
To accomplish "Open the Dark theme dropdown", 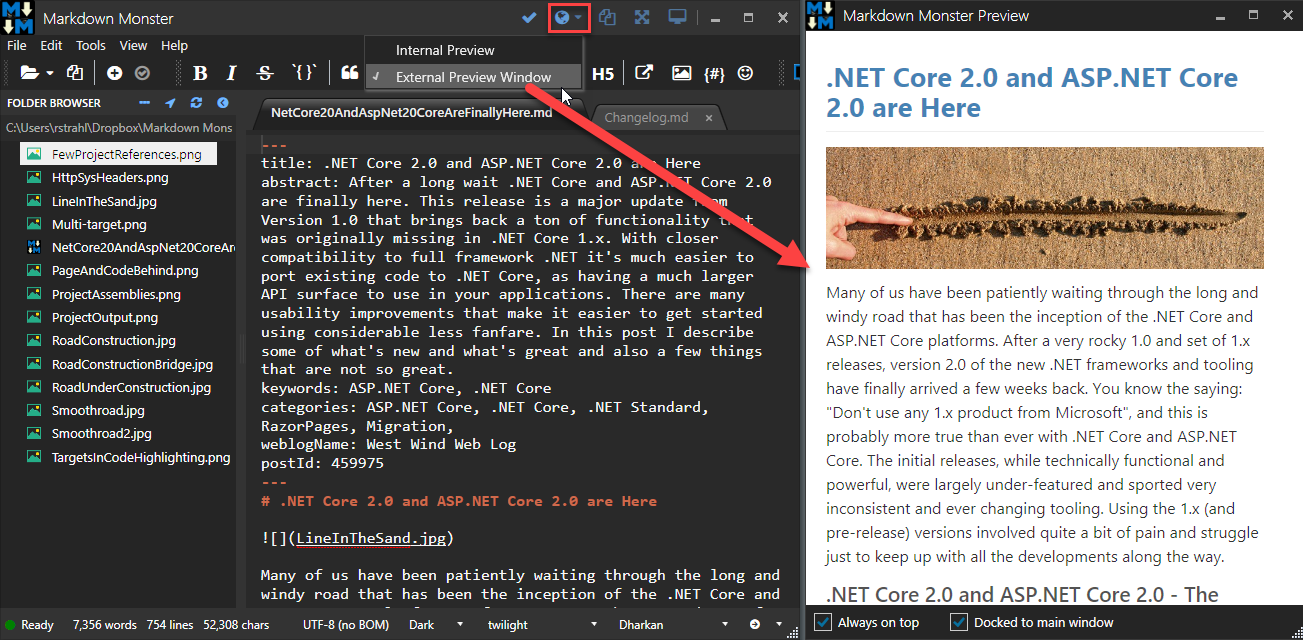I will 435,625.
